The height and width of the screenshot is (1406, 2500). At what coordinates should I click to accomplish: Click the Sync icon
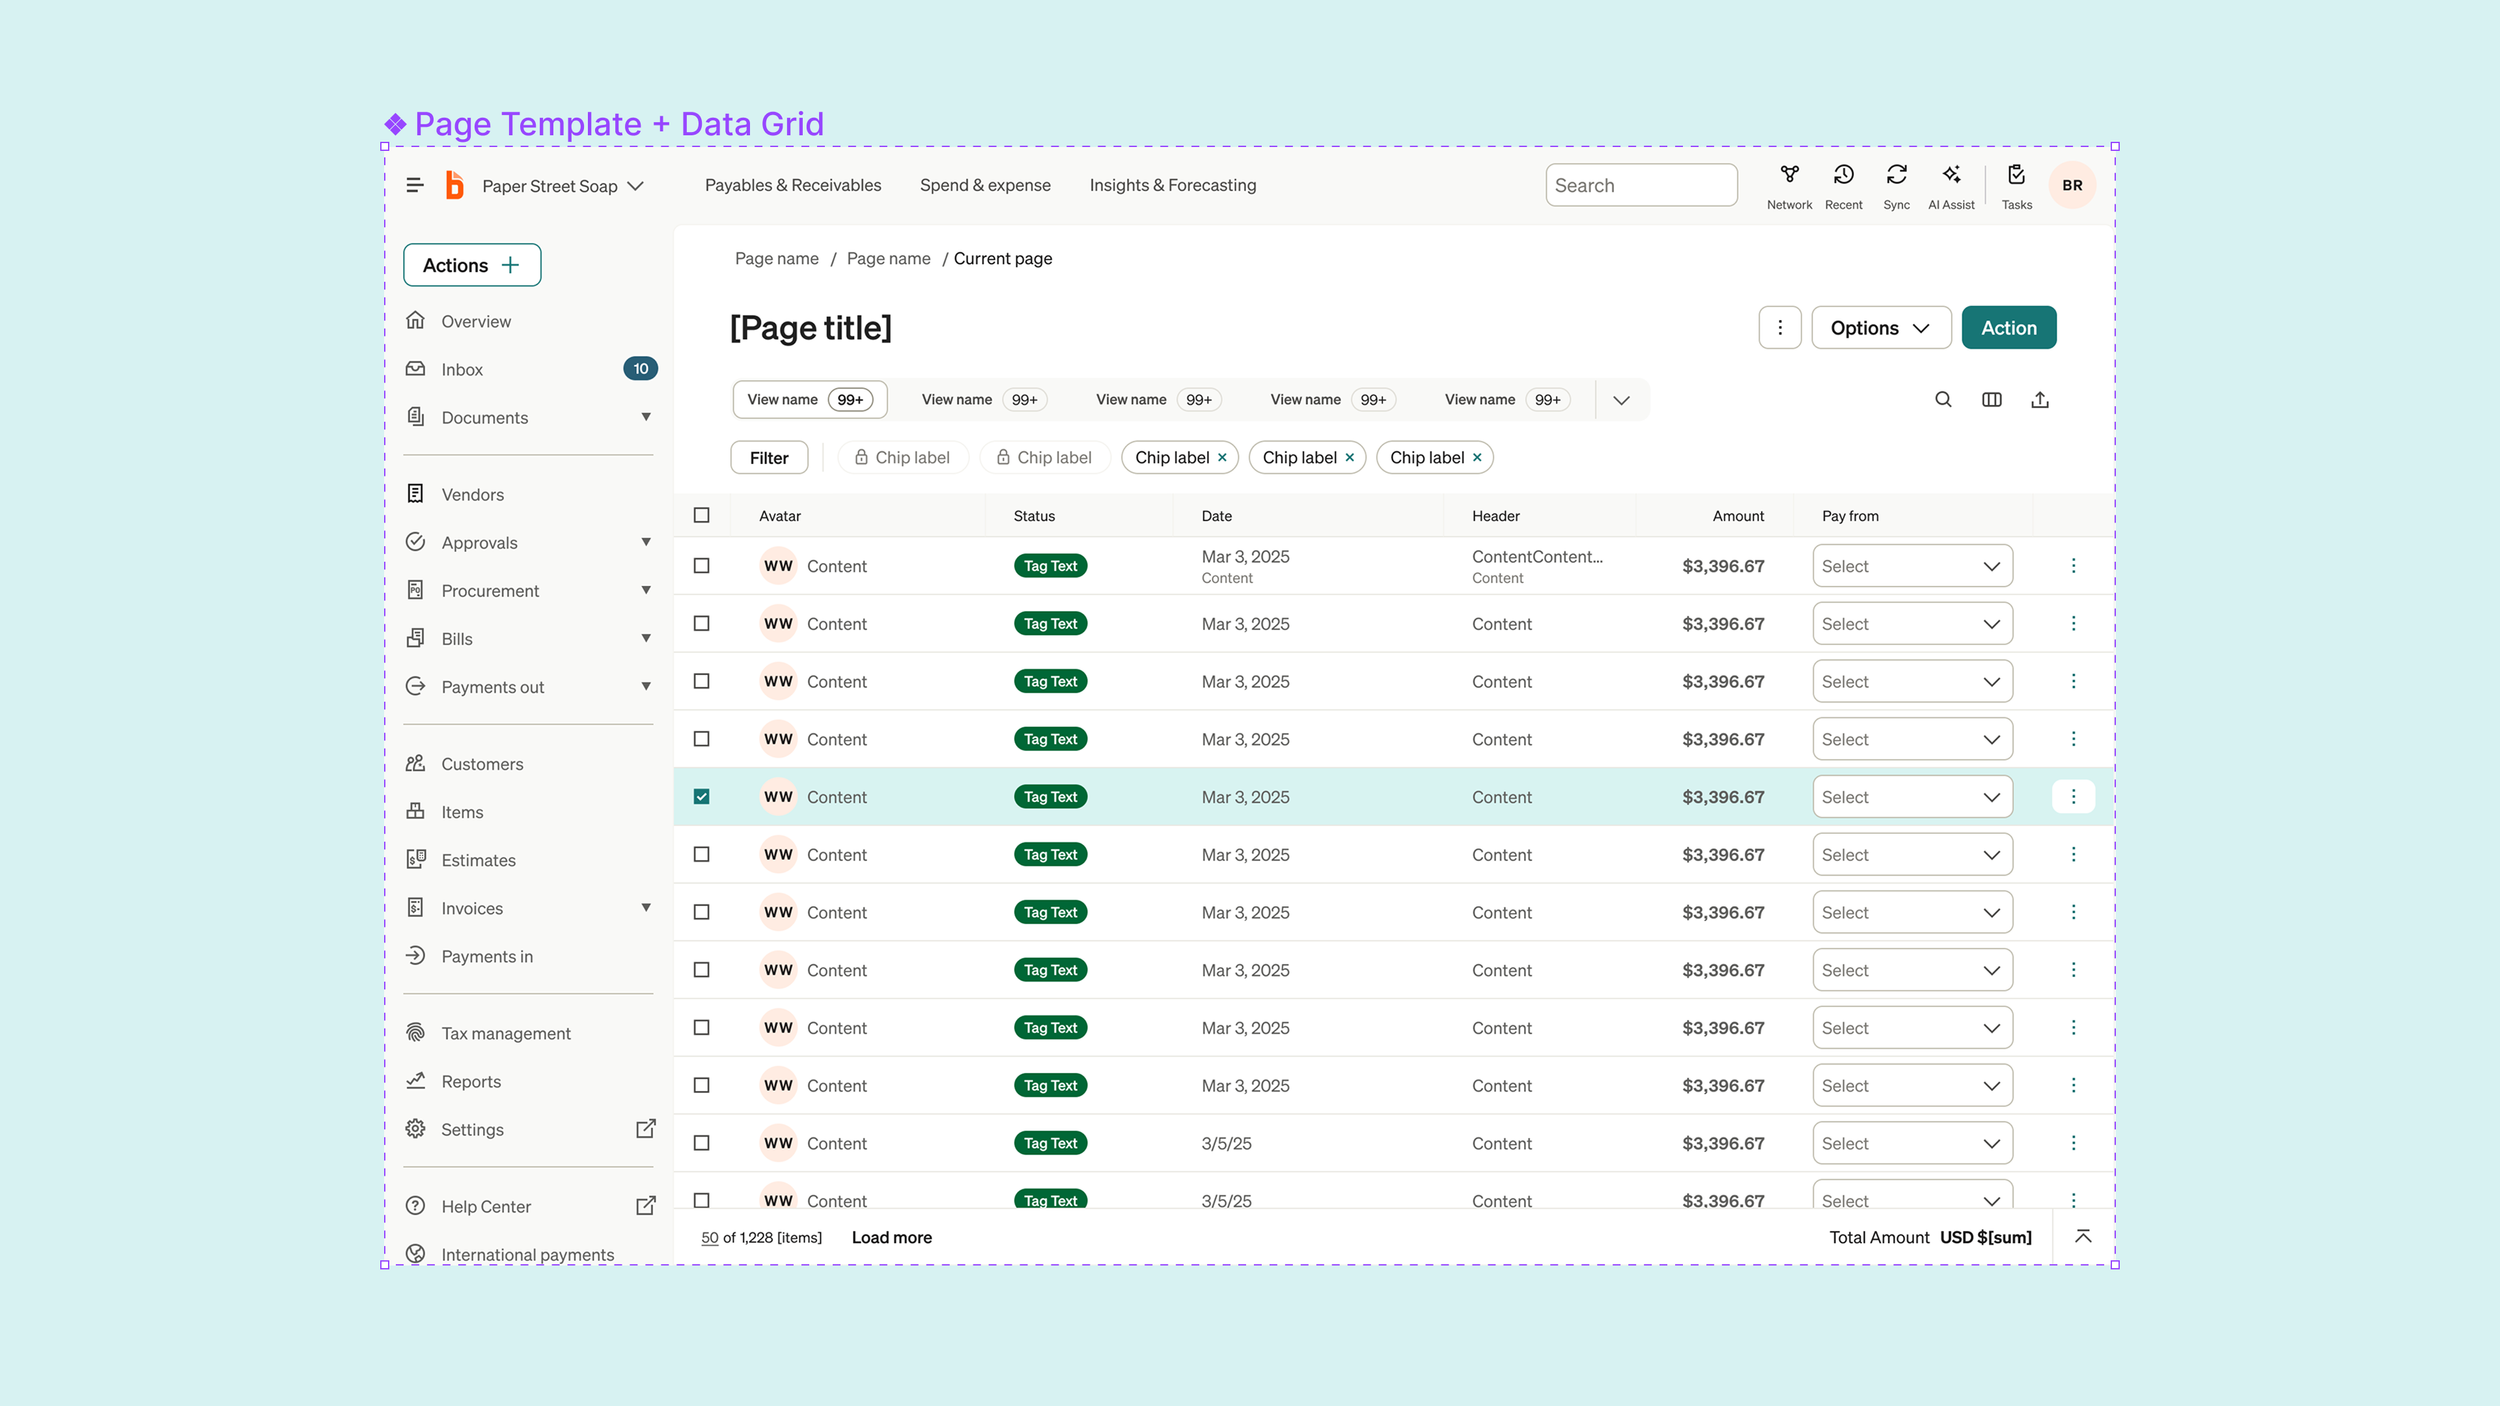tap(1896, 176)
